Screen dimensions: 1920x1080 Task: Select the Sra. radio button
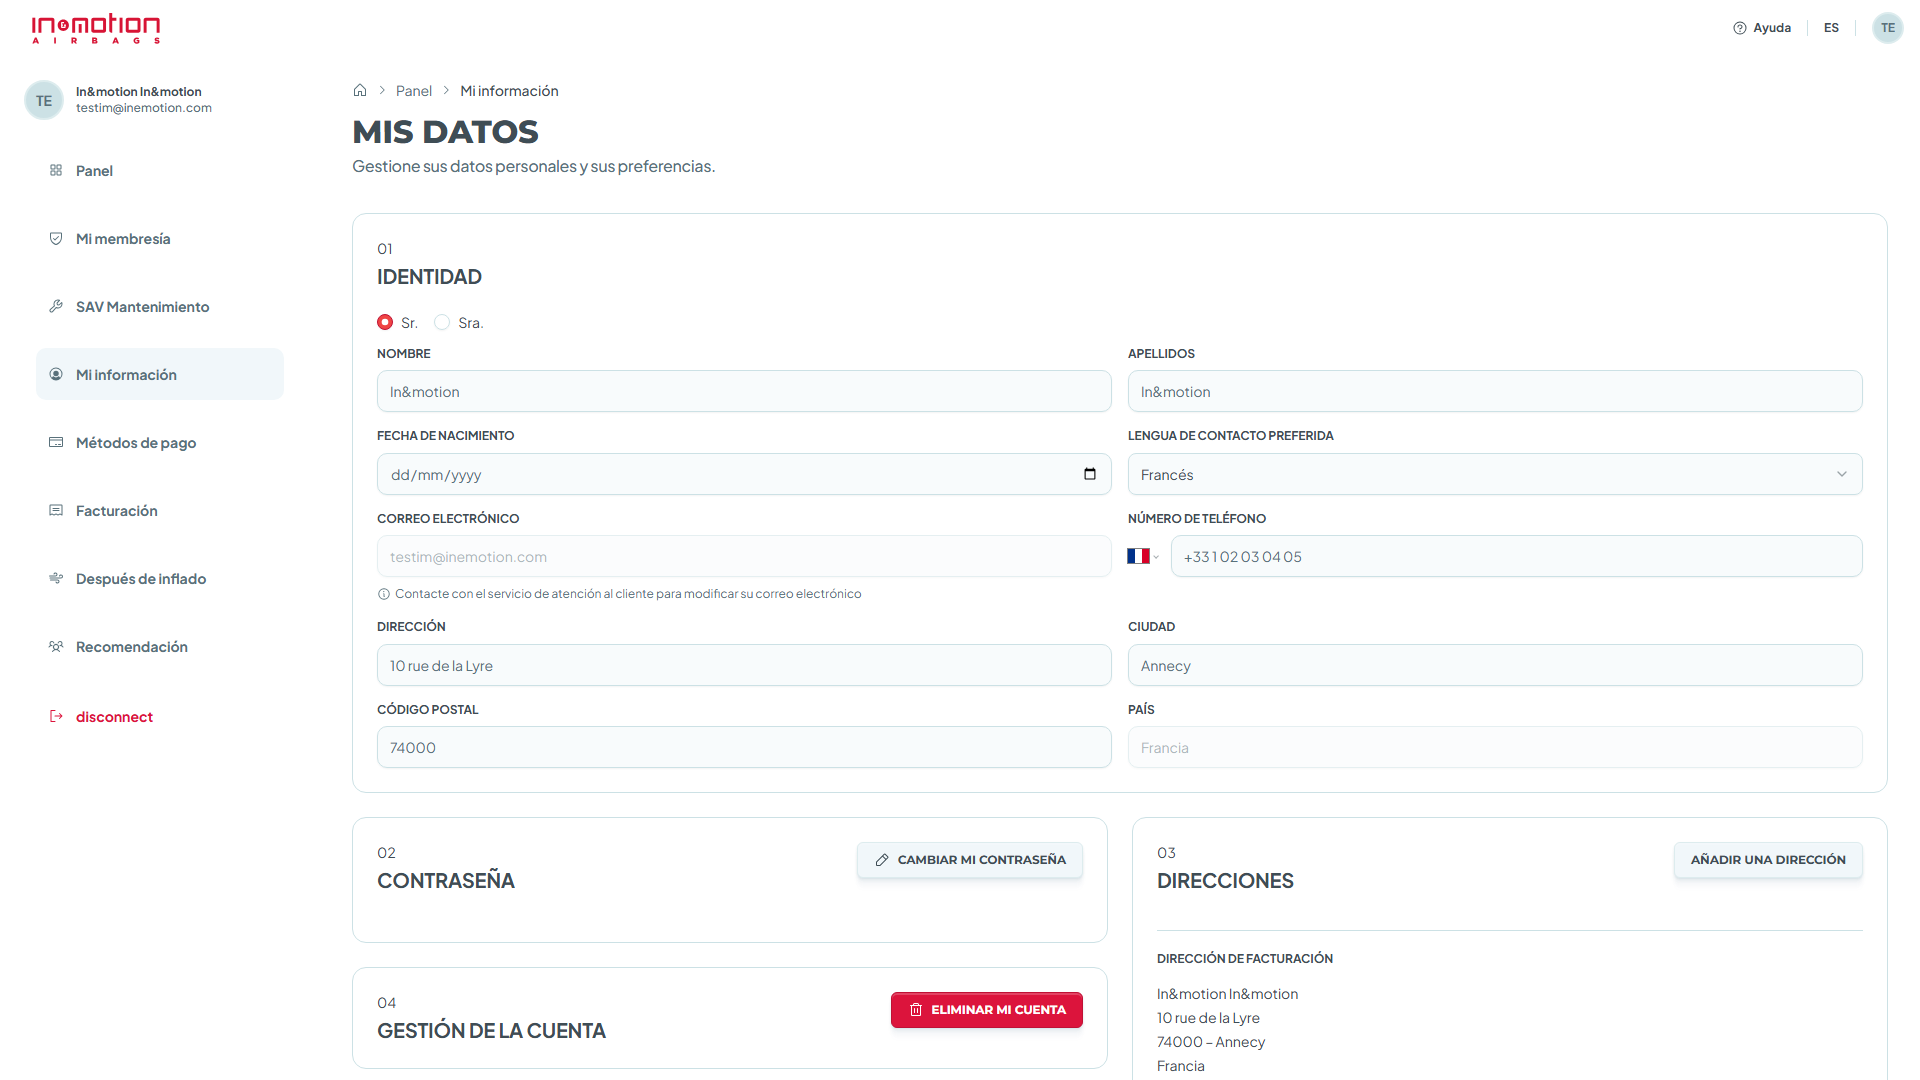tap(442, 322)
